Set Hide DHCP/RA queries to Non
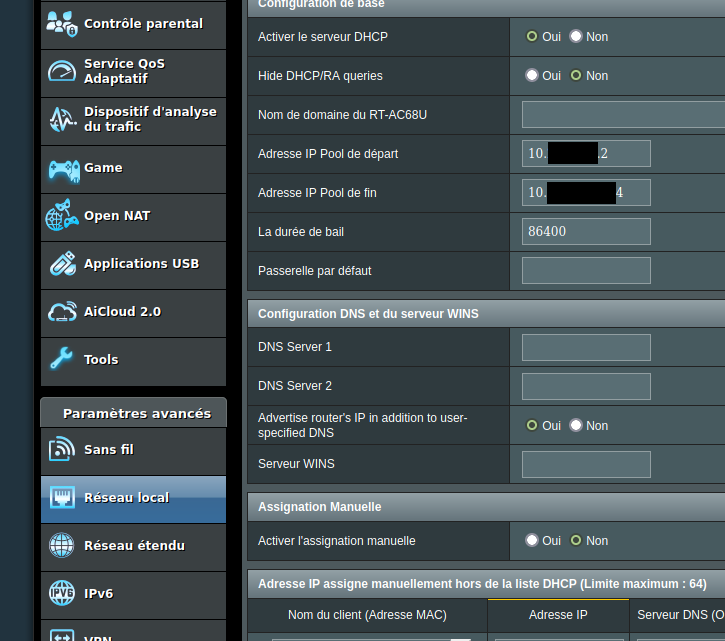Image resolution: width=725 pixels, height=641 pixels. pos(576,75)
